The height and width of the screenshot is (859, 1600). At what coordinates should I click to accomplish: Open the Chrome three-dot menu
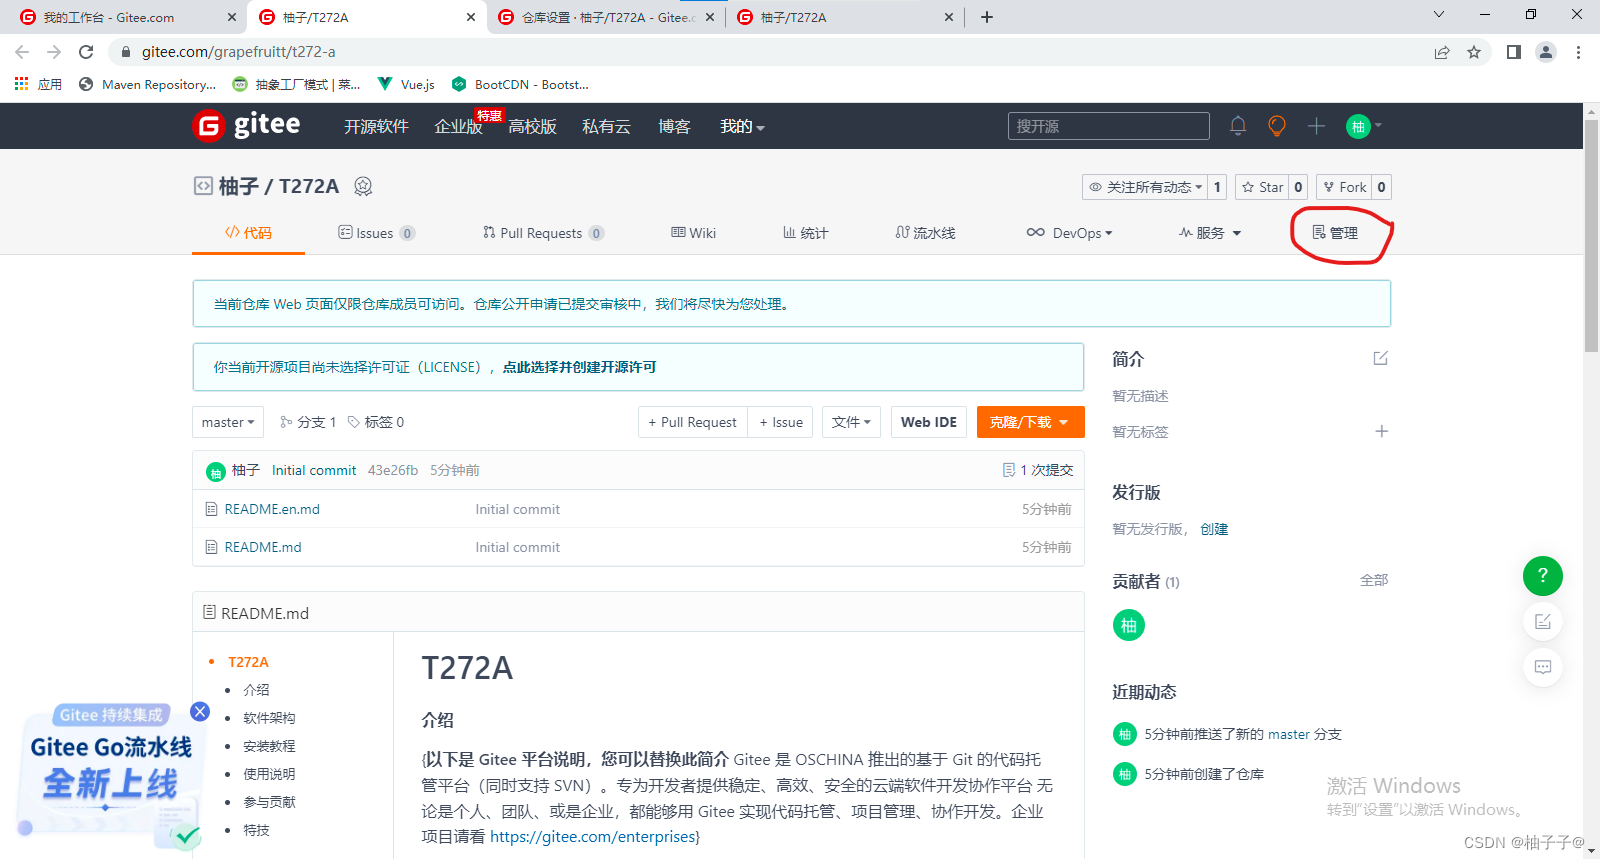(x=1578, y=52)
